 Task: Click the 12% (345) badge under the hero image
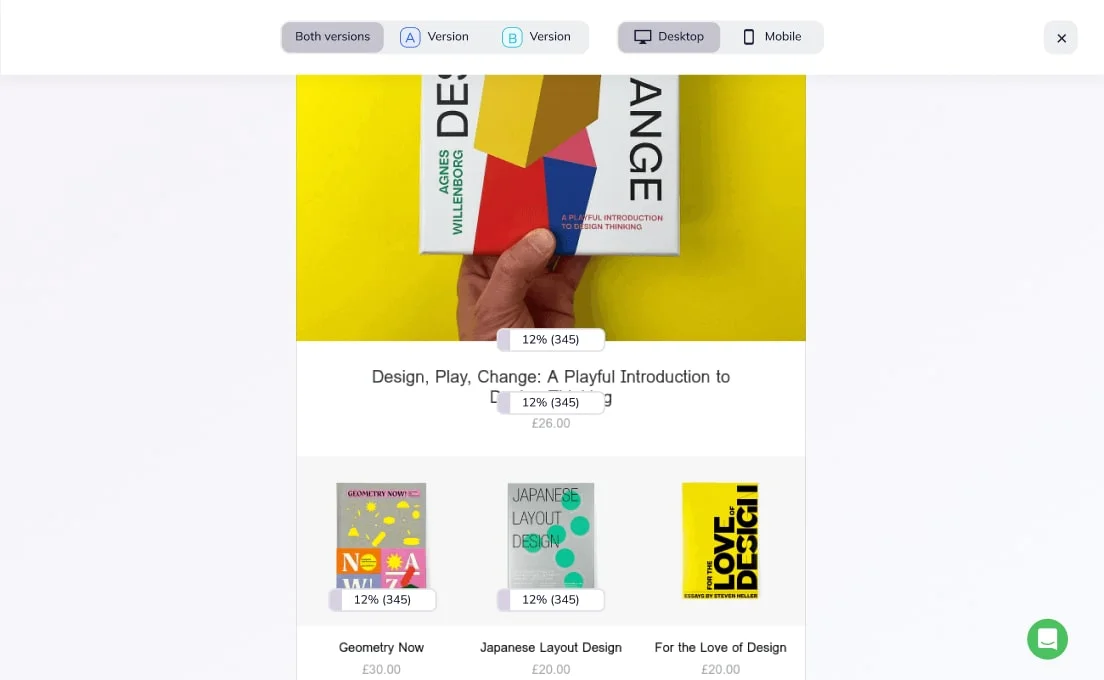[551, 340]
